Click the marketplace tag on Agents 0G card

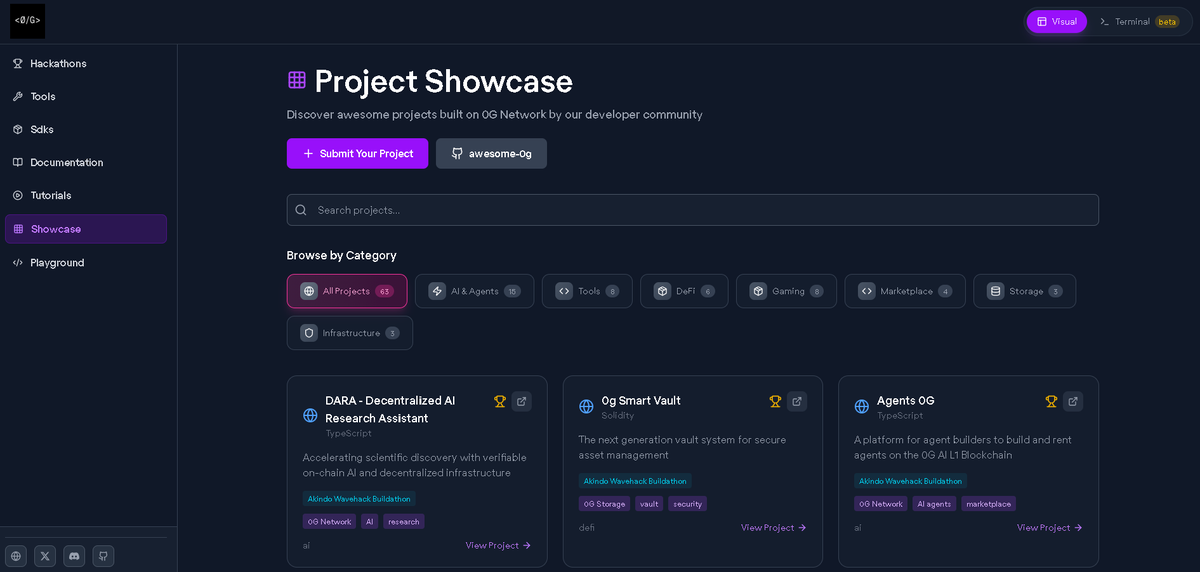pyautogui.click(x=989, y=504)
